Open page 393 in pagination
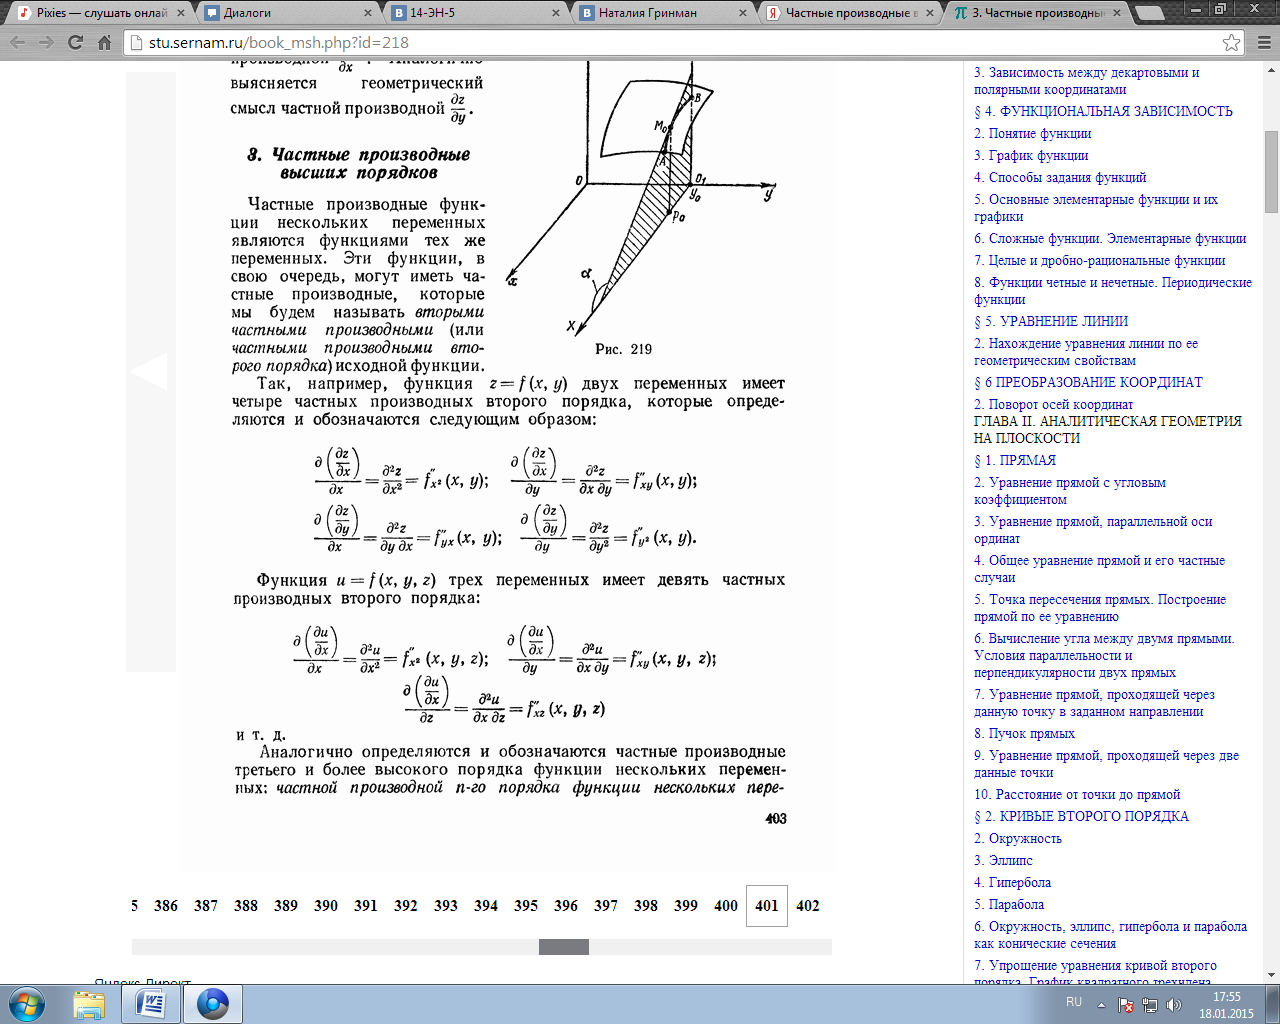The width and height of the screenshot is (1280, 1024). click(x=446, y=906)
